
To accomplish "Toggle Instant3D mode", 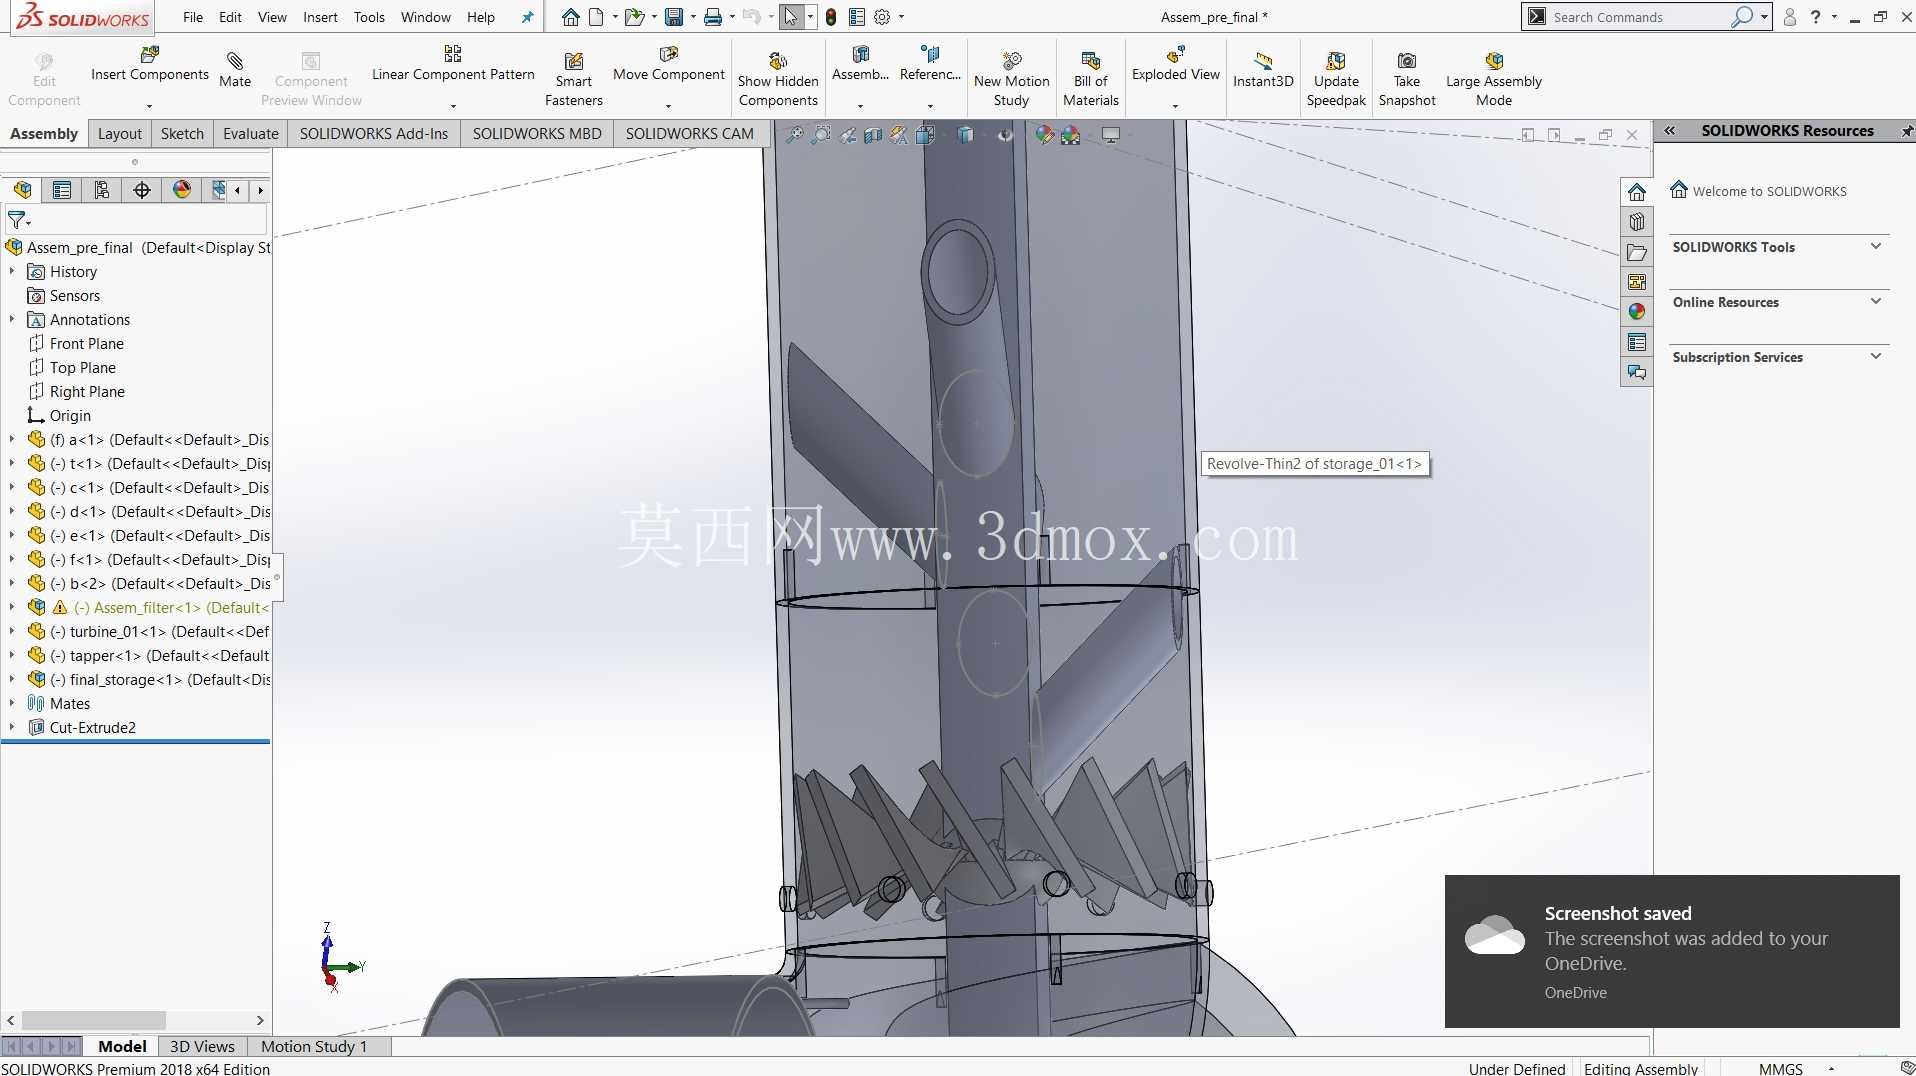I will point(1263,70).
